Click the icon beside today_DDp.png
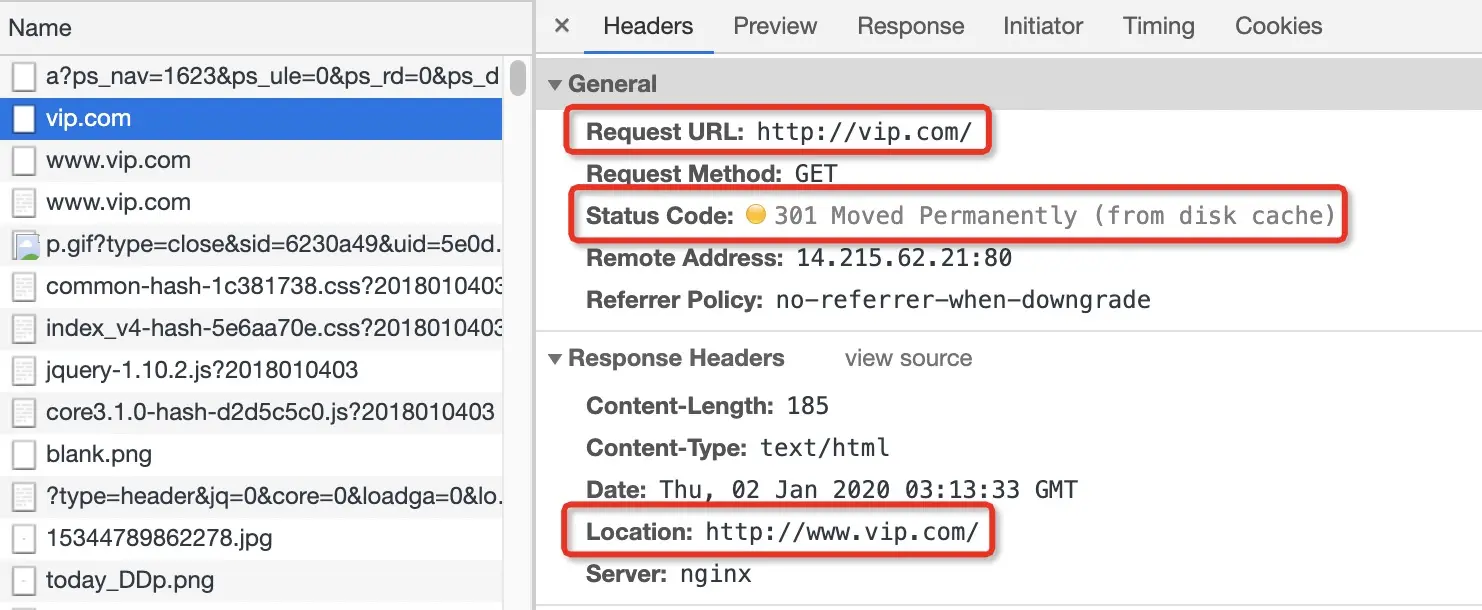This screenshot has height=610, width=1482. tap(23, 580)
